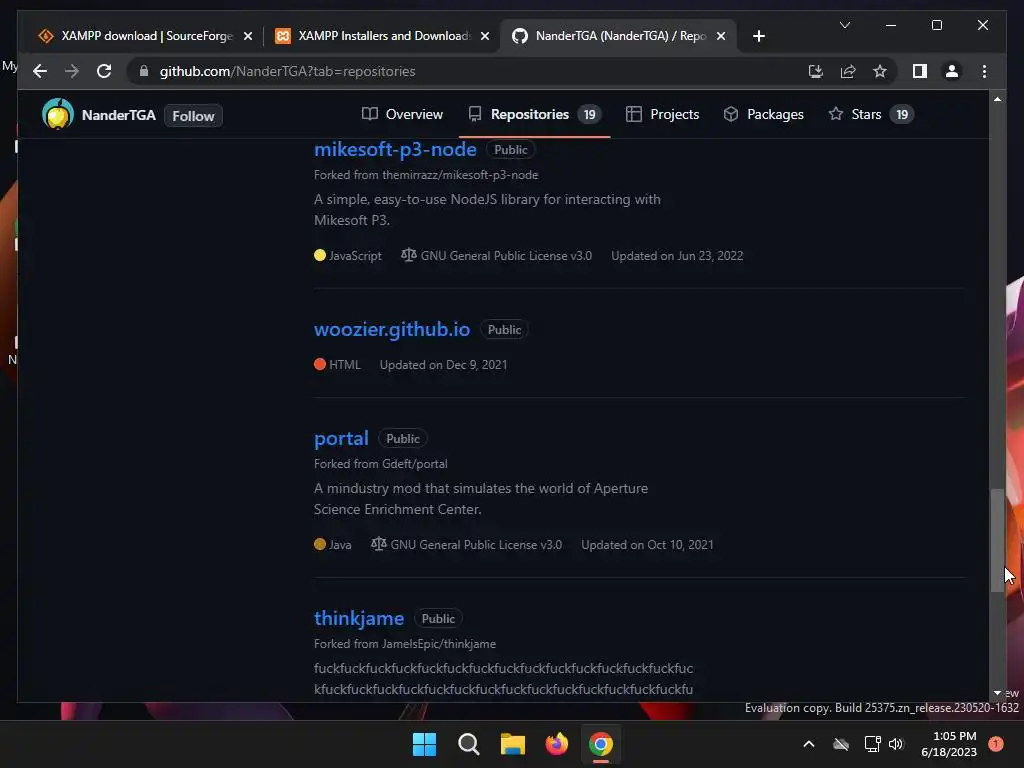Open the taskbar clock and date

(949, 744)
